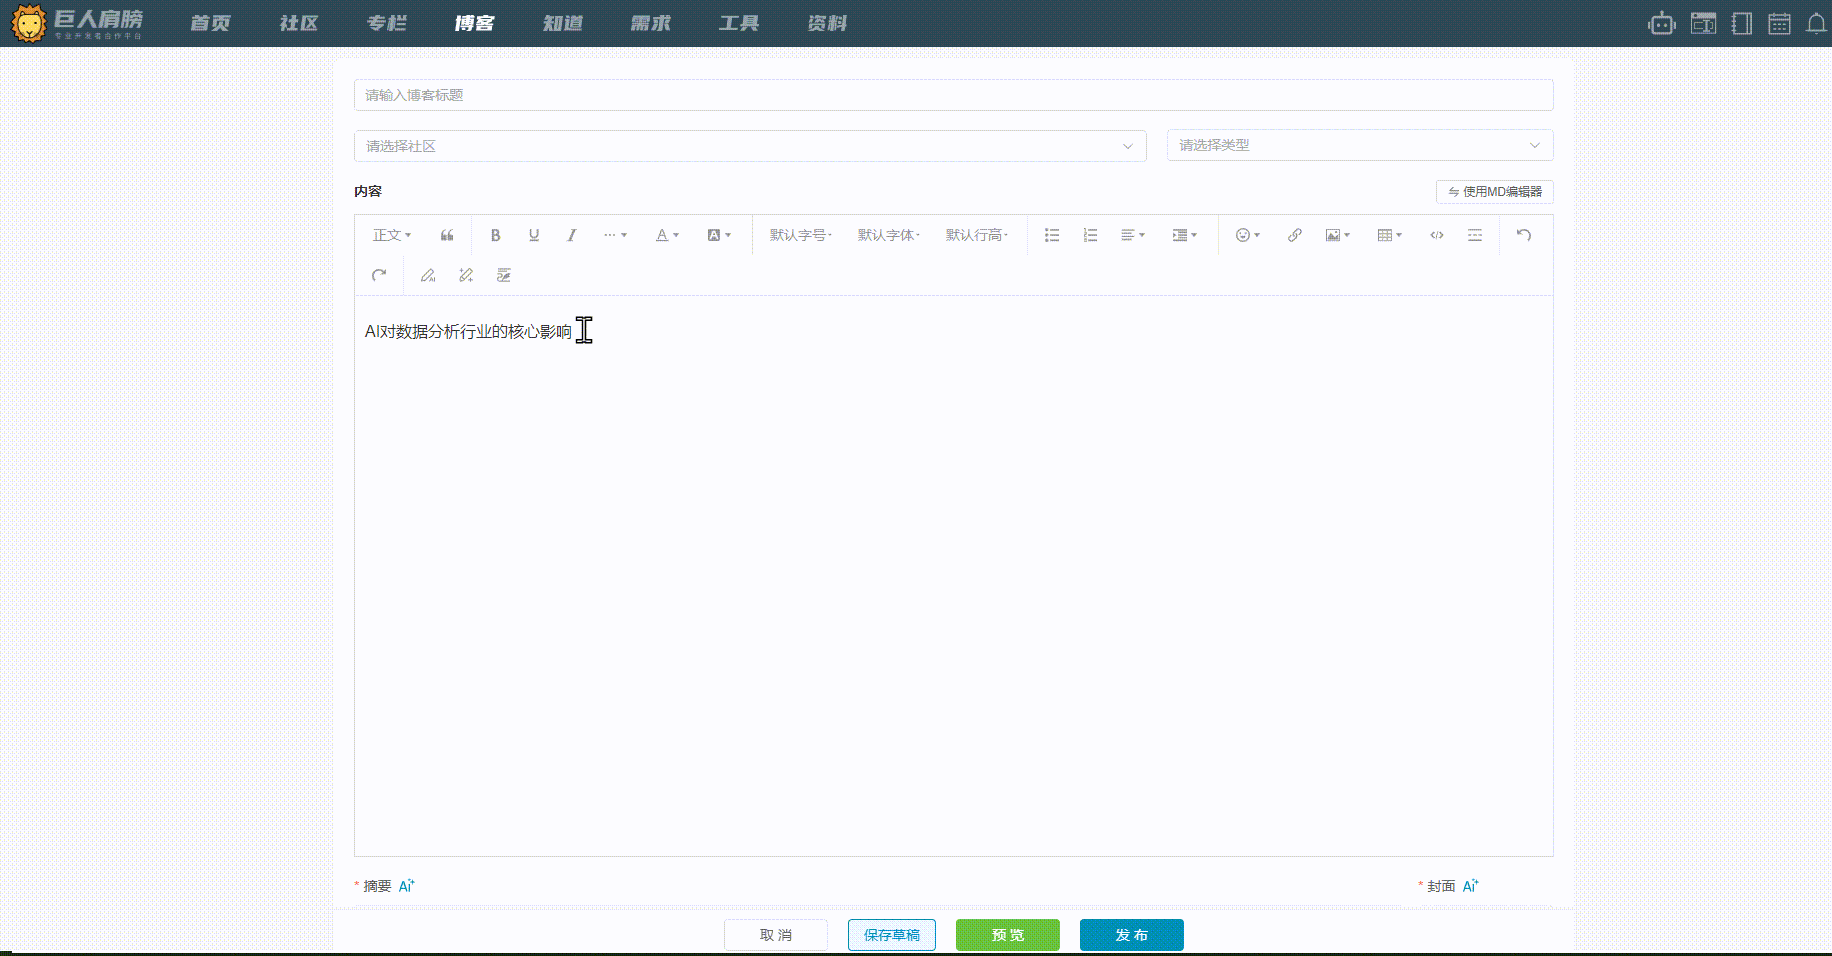
Task: Redo the last edit
Action: [x=379, y=275]
